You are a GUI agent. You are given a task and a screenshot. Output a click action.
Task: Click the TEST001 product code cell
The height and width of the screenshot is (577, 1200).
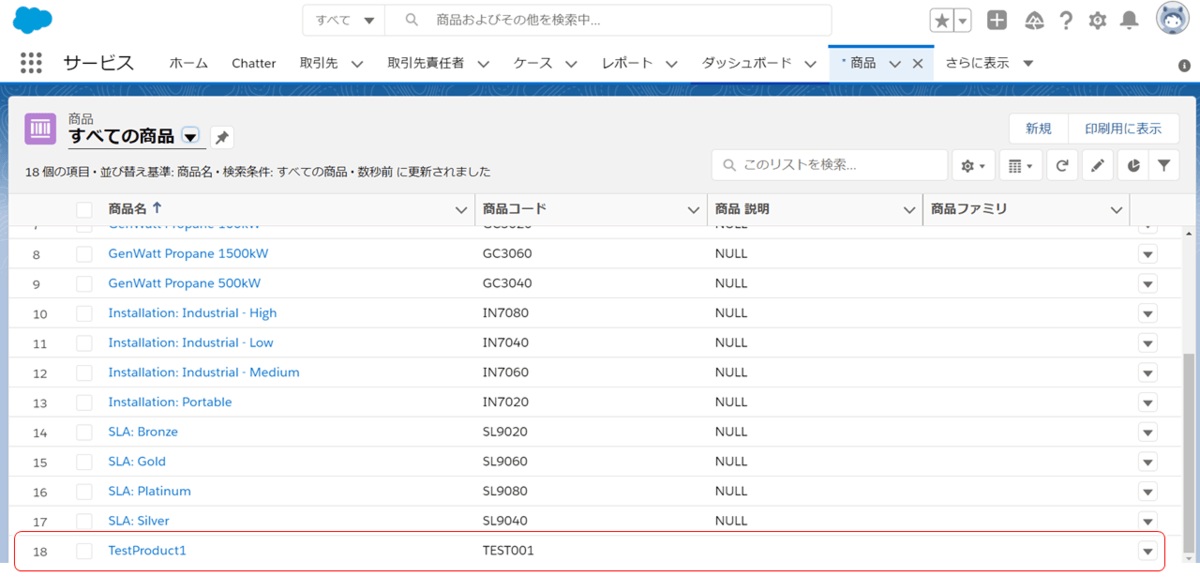[x=508, y=551]
